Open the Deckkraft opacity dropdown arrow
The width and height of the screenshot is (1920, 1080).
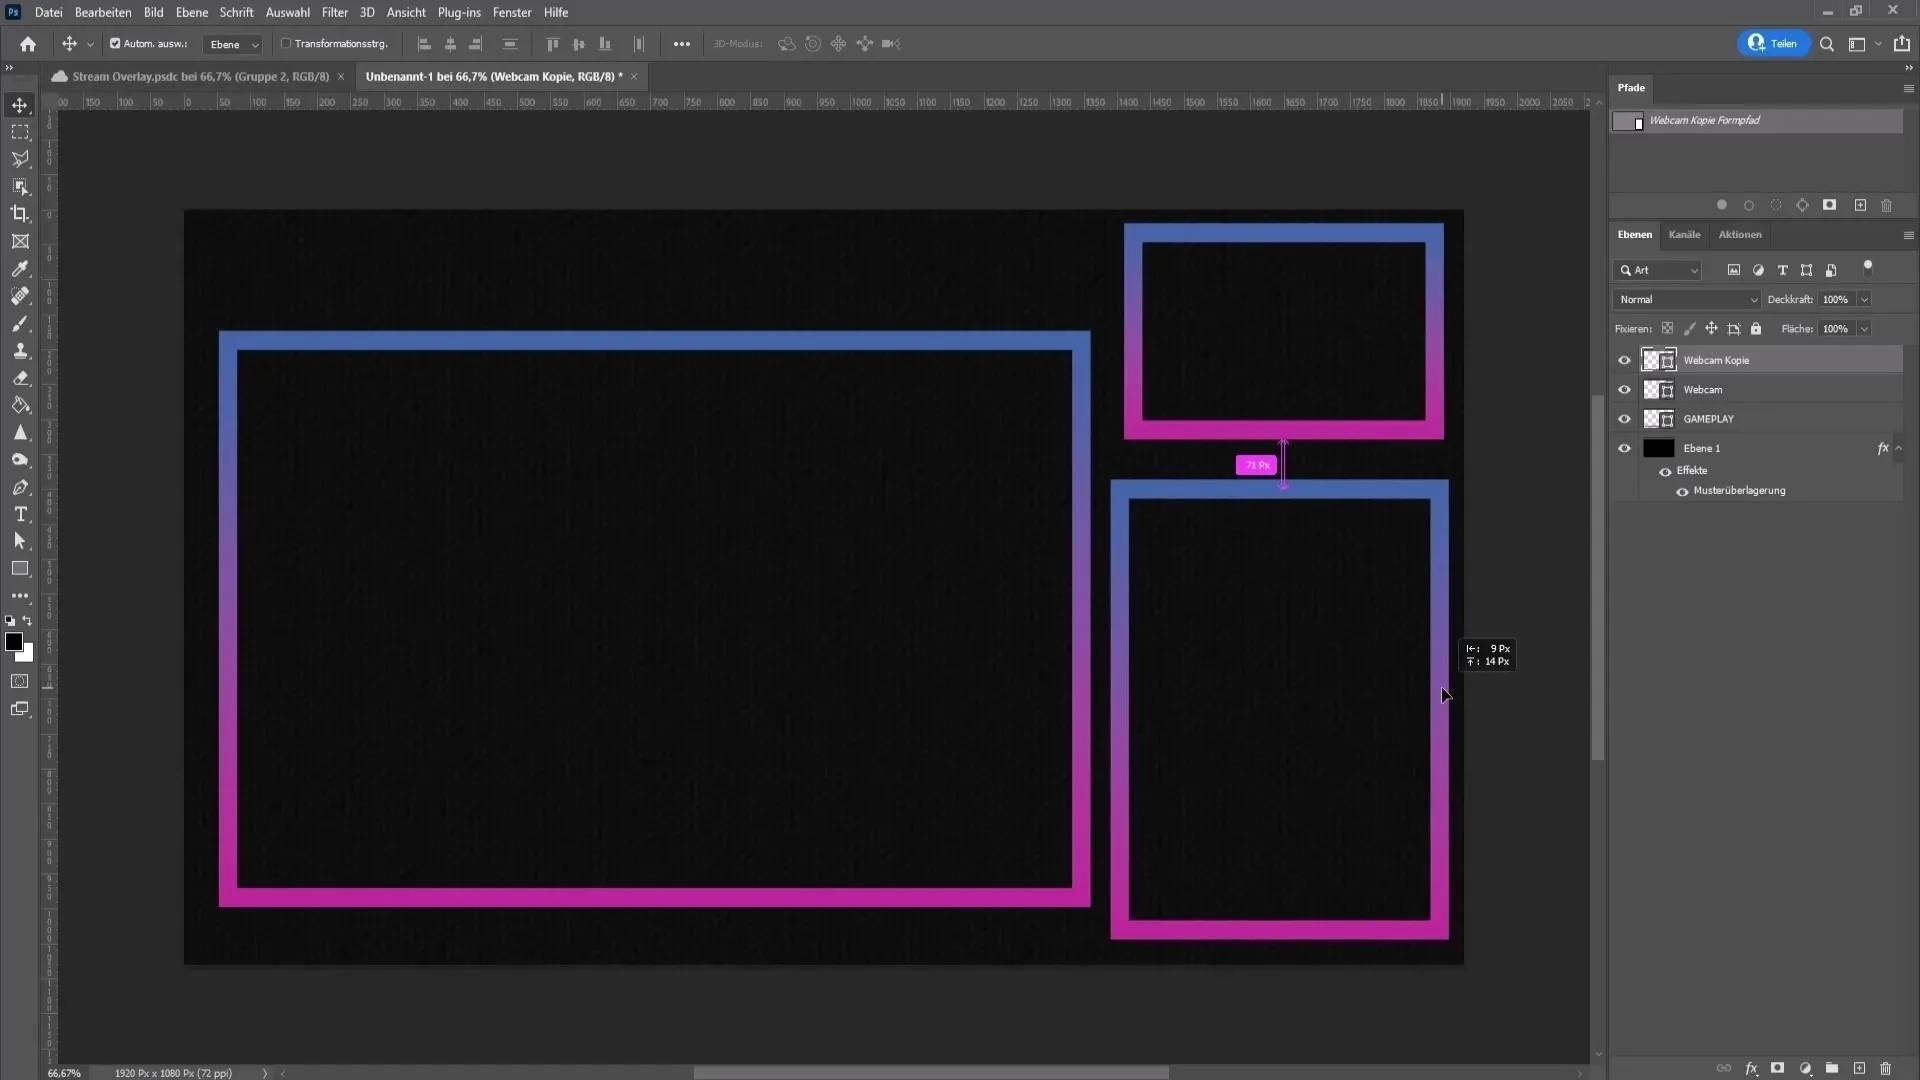coord(1864,299)
